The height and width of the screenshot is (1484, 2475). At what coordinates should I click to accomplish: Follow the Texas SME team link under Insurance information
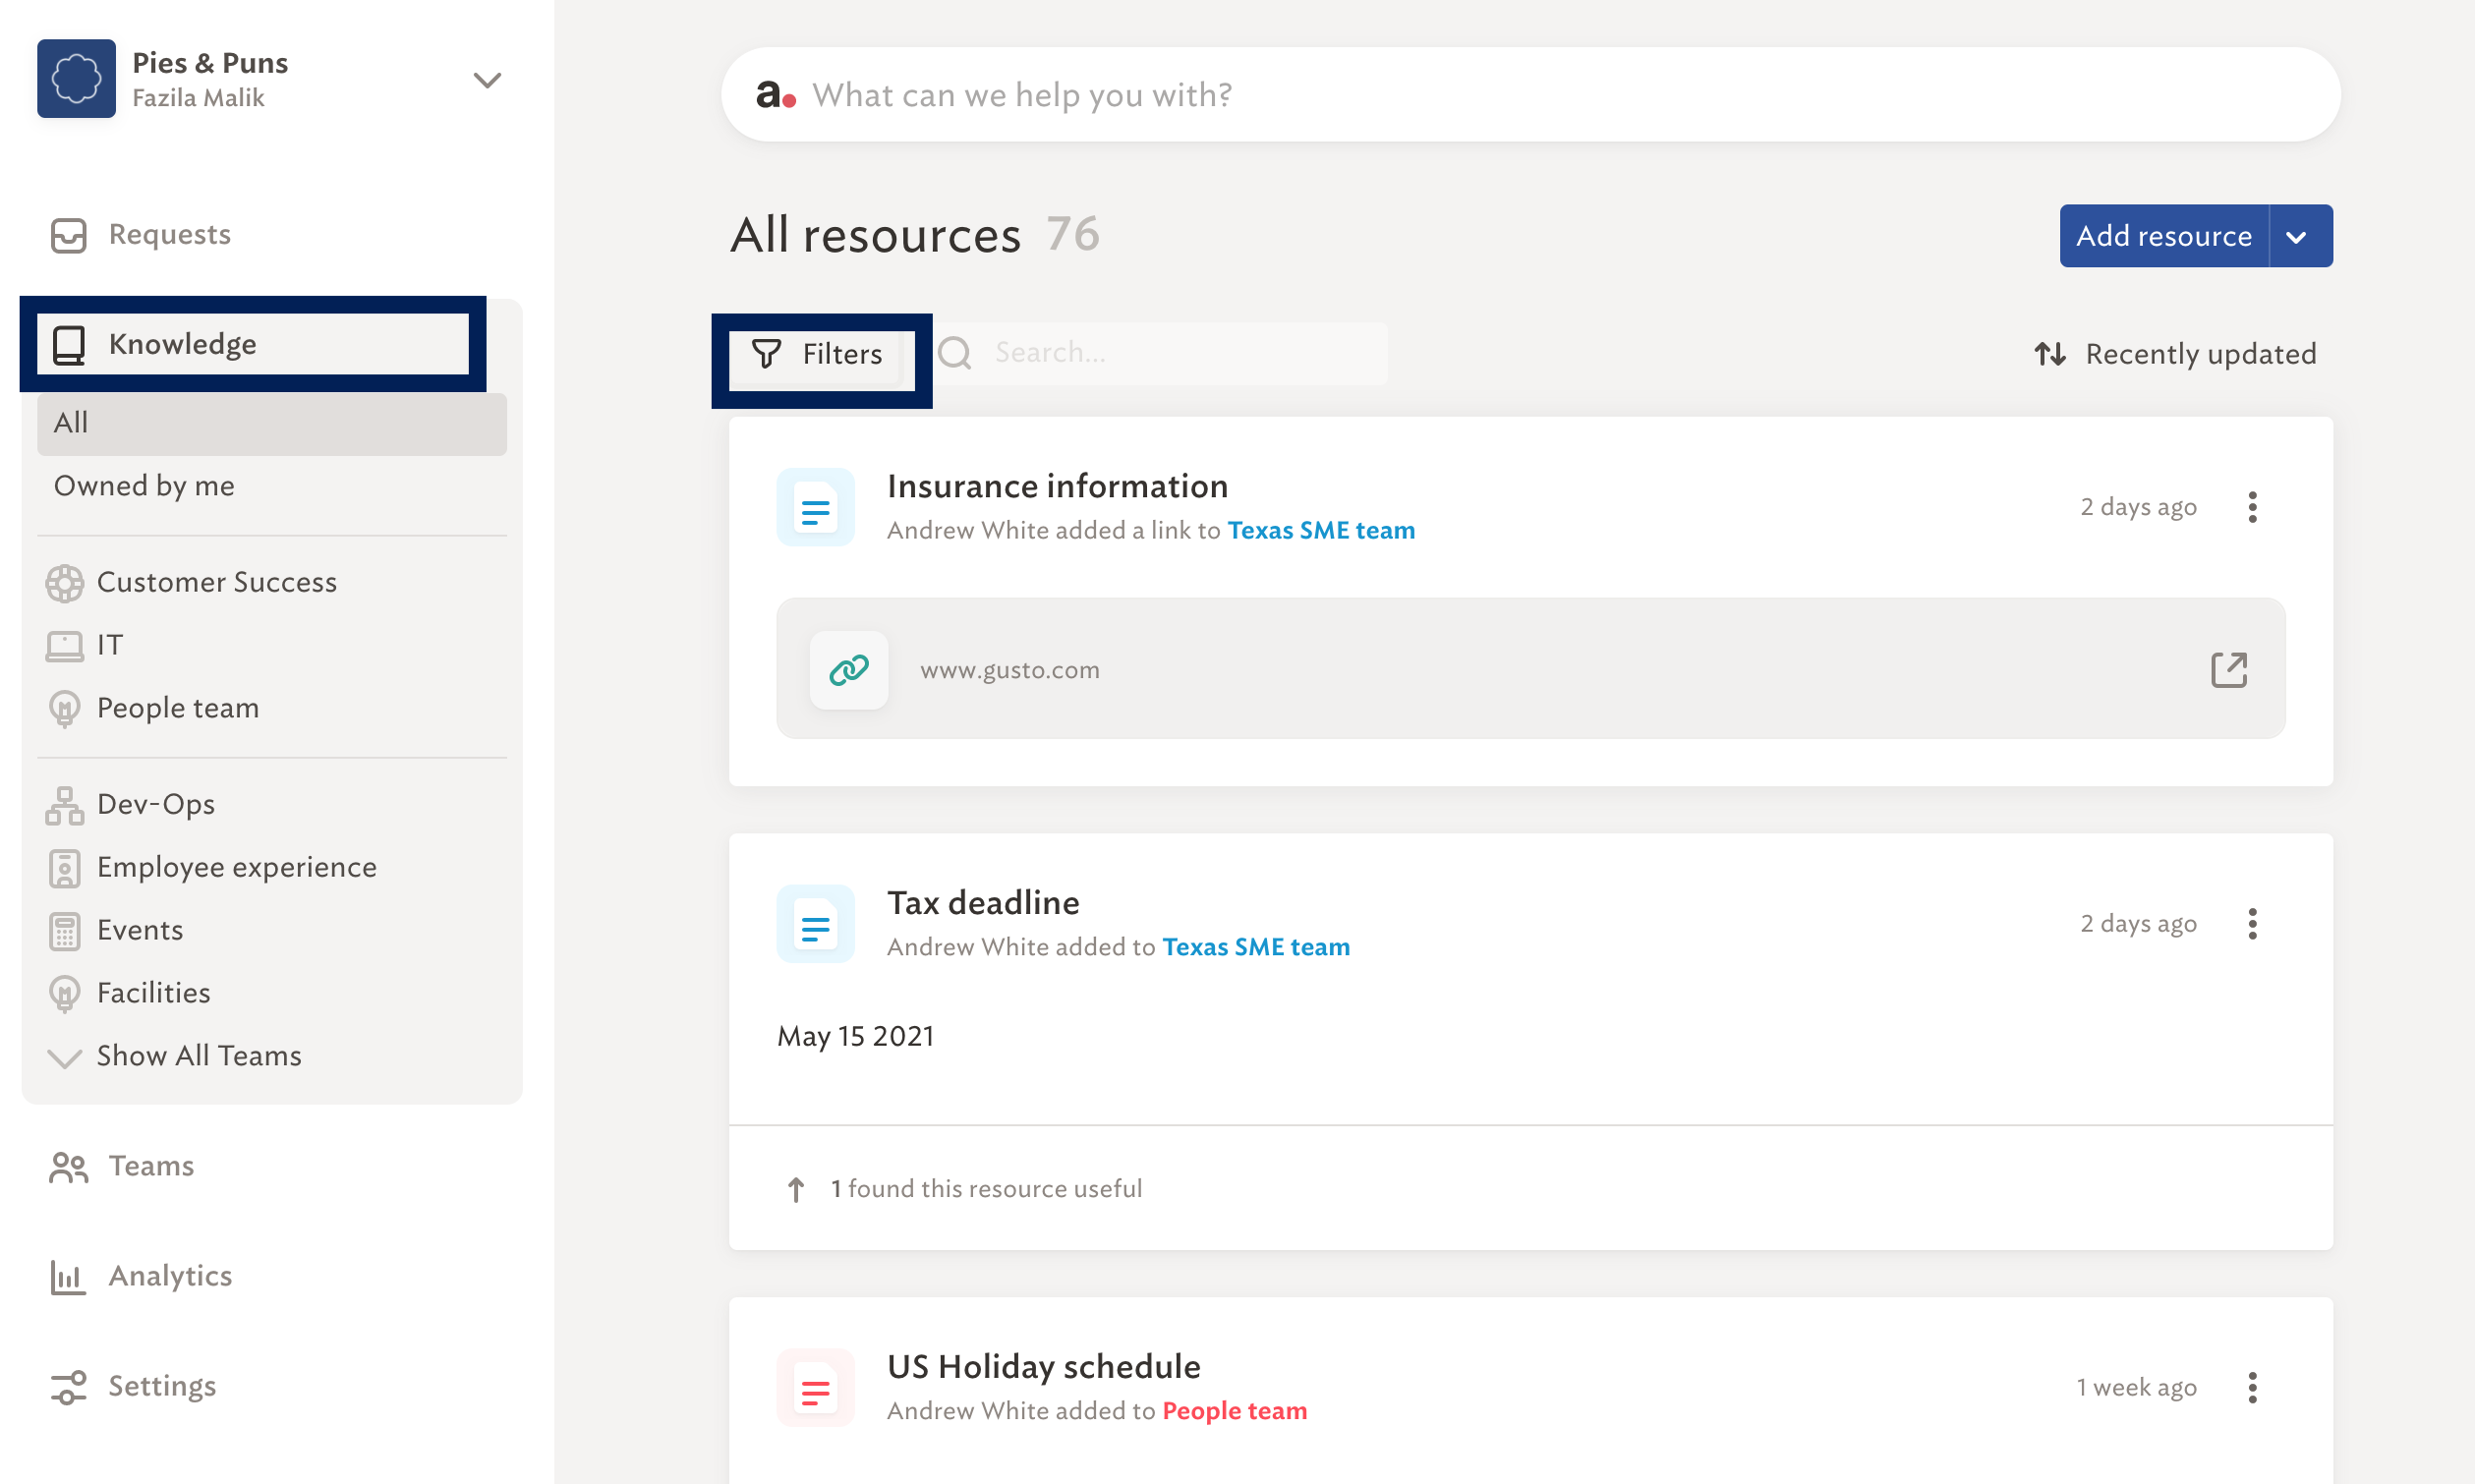[1321, 530]
